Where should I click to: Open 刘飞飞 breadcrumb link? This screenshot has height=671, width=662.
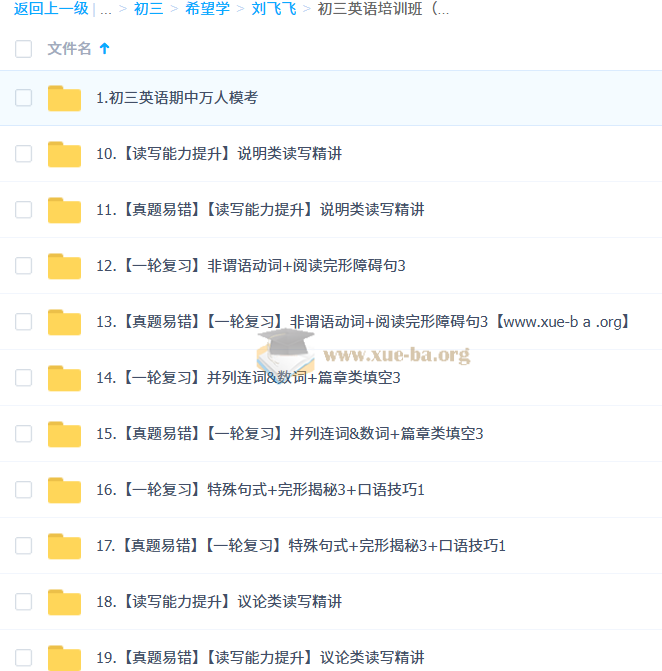tap(274, 9)
